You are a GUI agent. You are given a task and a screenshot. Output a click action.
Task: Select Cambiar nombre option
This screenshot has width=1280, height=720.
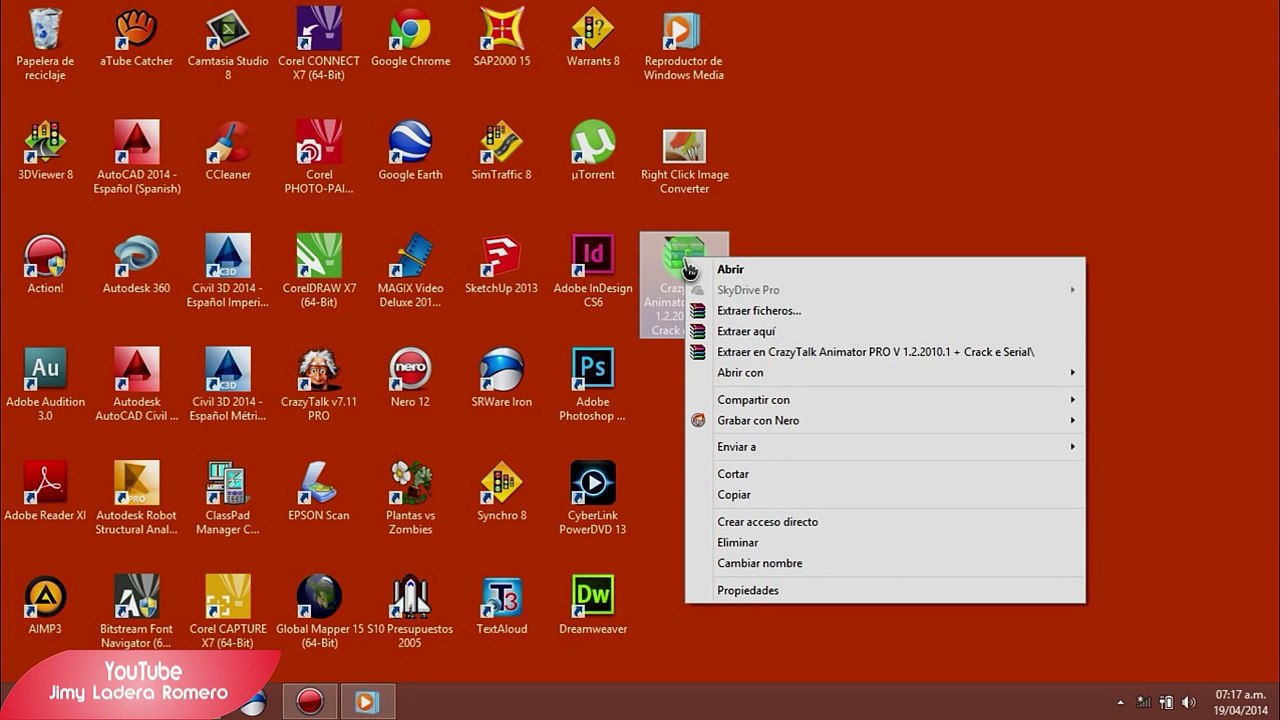[885, 563]
